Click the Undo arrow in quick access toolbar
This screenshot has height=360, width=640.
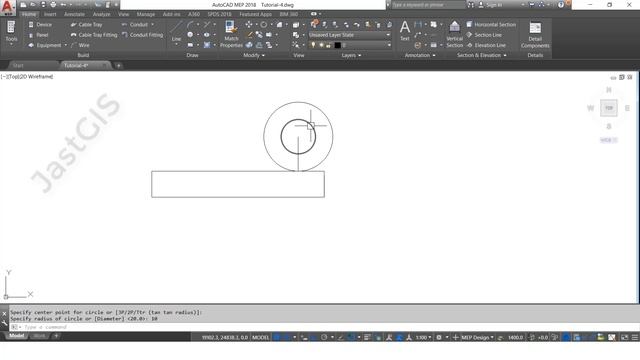63,5
